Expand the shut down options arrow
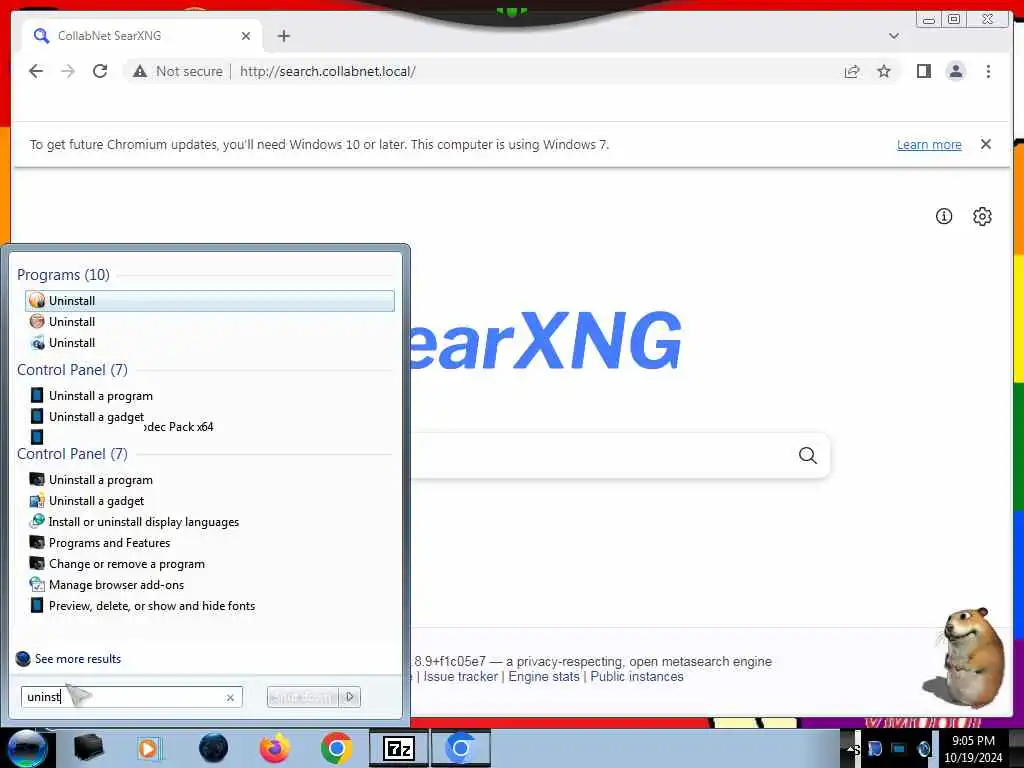The width and height of the screenshot is (1024, 768). [x=350, y=697]
